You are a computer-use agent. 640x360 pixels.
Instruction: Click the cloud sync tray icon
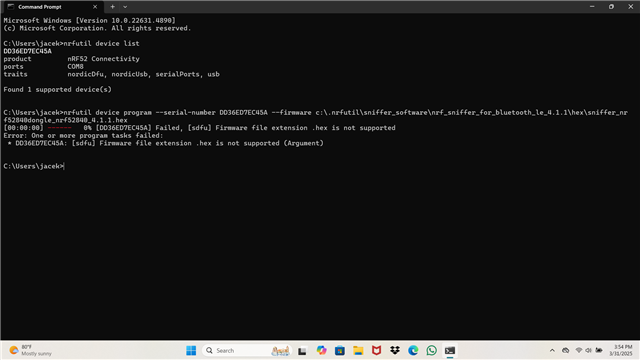565,350
